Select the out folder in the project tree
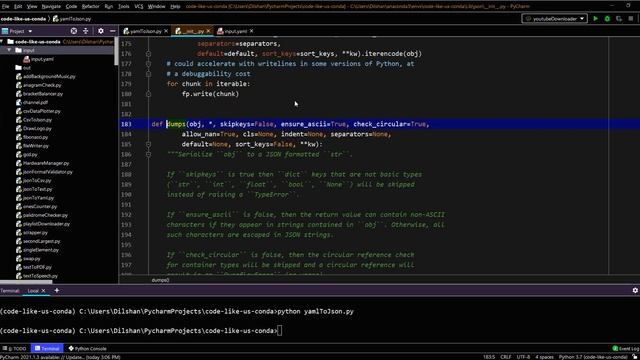This screenshot has height=360, width=640. click(x=27, y=68)
